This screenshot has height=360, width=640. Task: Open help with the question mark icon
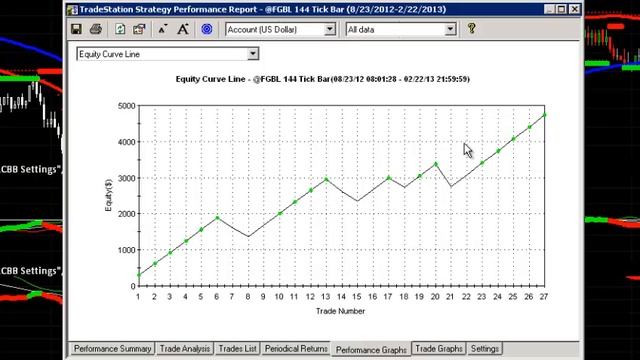coord(471,28)
